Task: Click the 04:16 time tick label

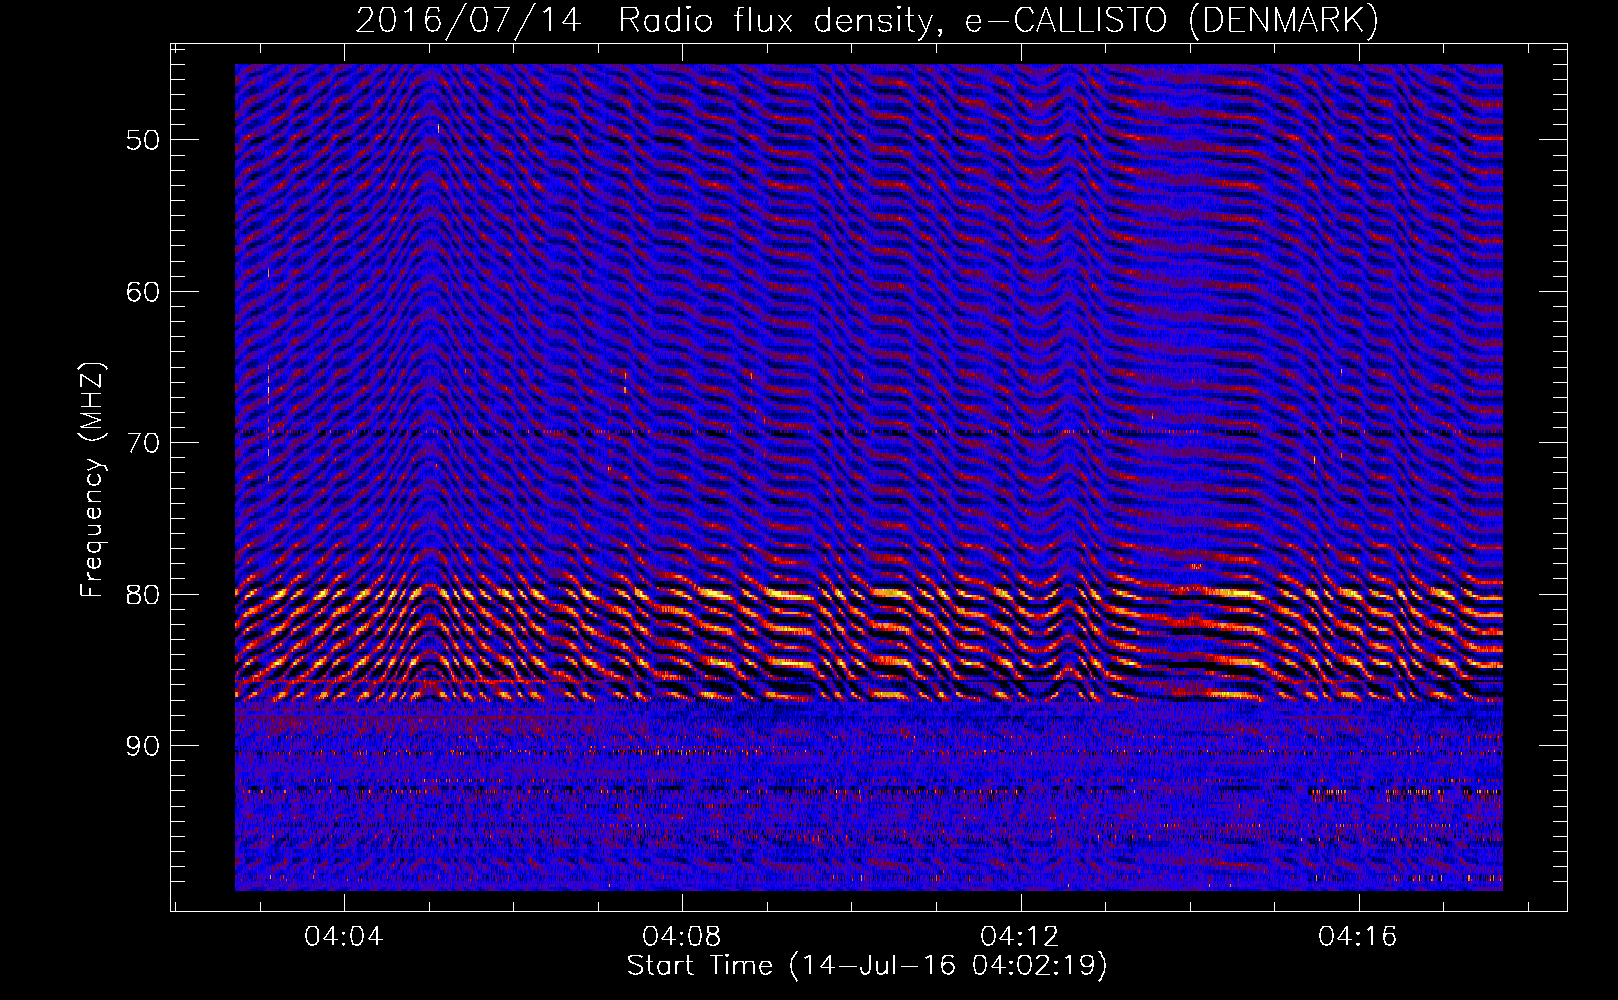Action: [x=1358, y=937]
